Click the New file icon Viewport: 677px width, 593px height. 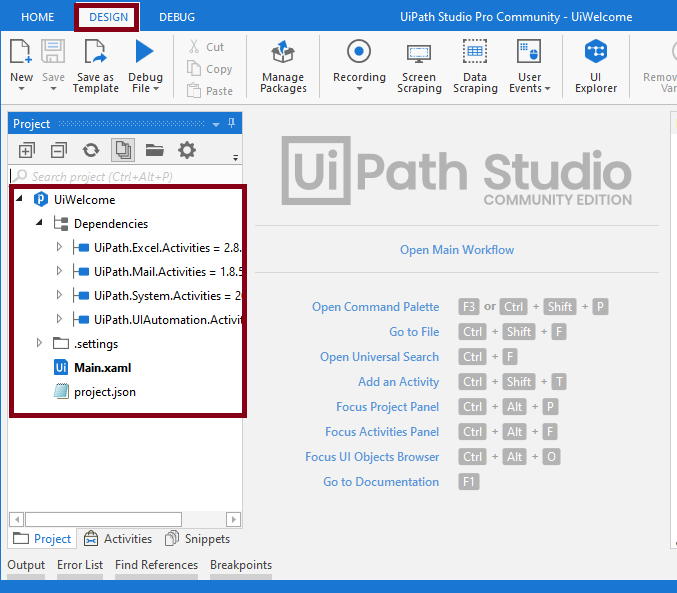21,52
